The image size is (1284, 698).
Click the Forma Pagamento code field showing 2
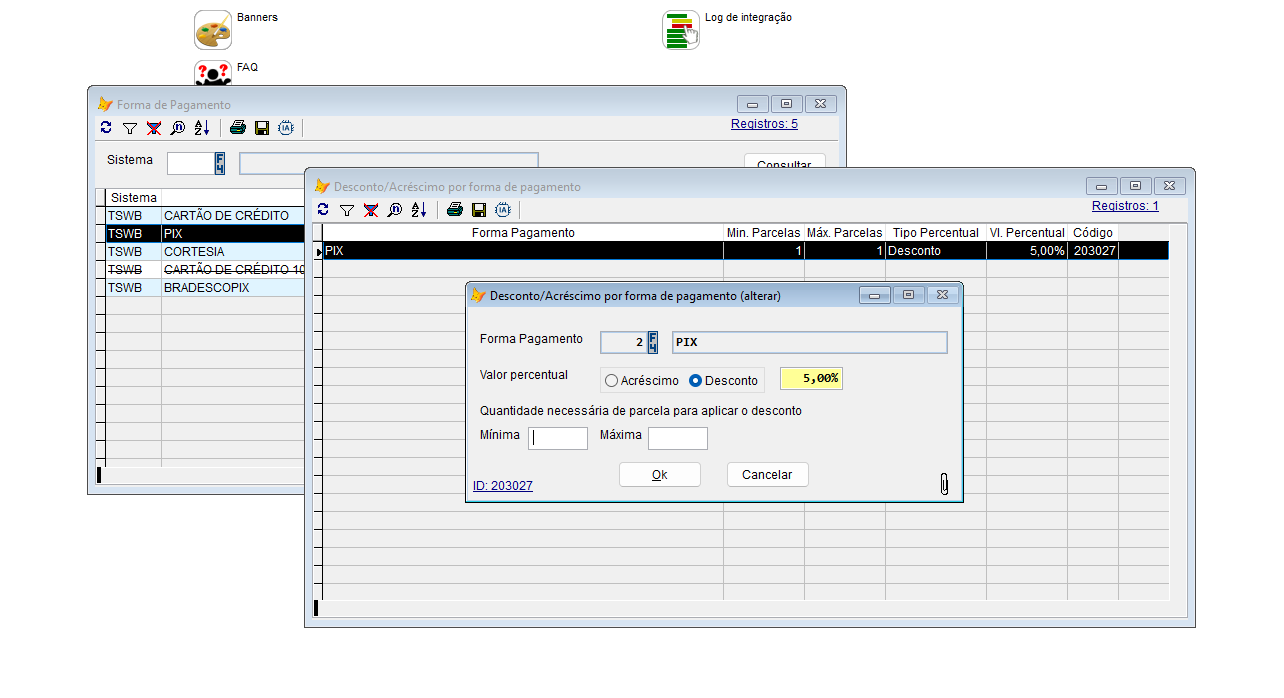(x=624, y=343)
